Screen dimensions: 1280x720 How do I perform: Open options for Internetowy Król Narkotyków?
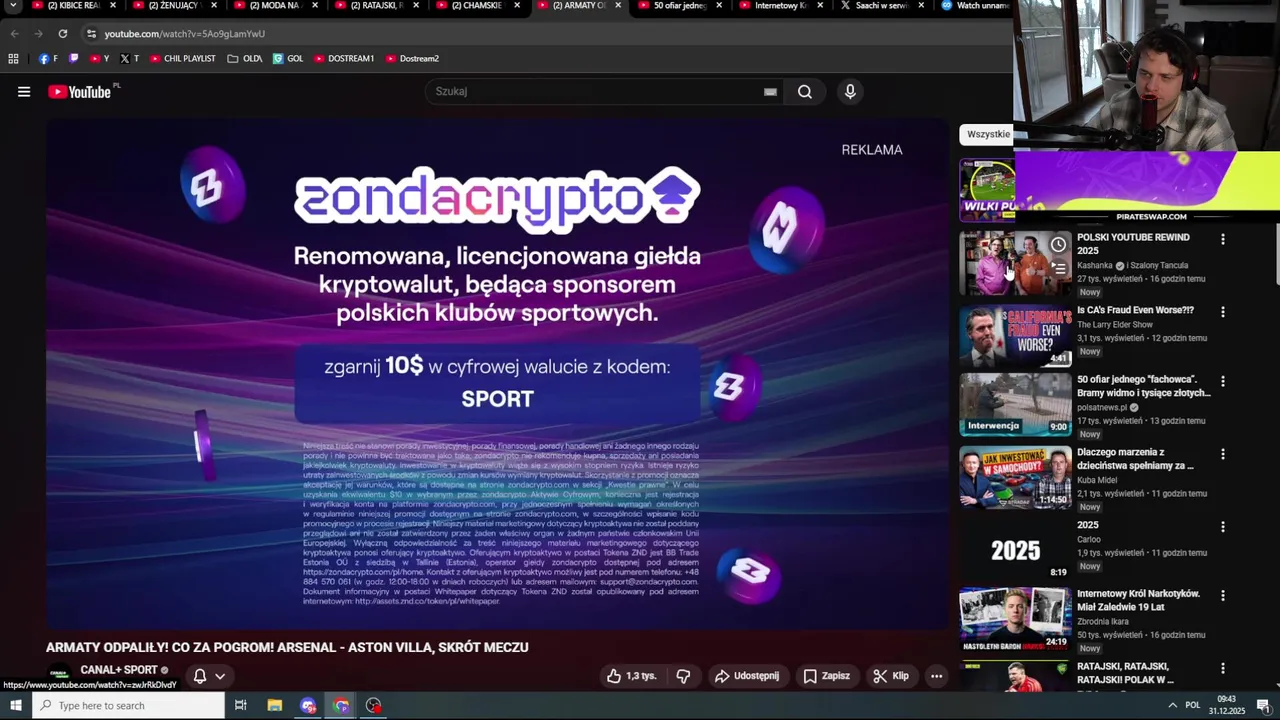tap(1222, 596)
